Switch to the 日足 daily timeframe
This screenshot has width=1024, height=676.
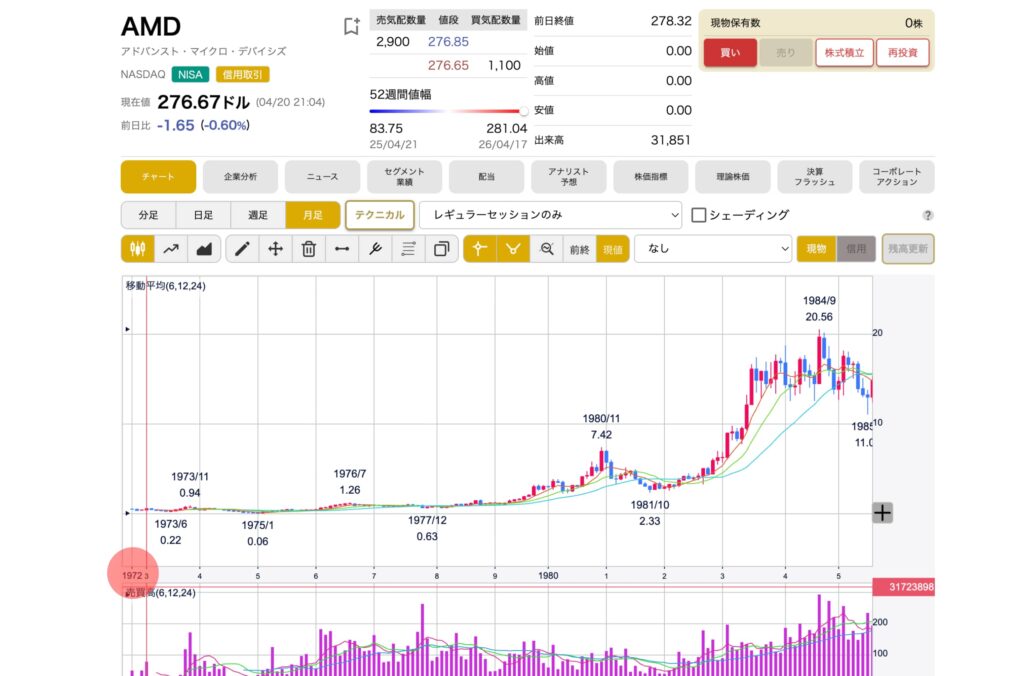(203, 215)
